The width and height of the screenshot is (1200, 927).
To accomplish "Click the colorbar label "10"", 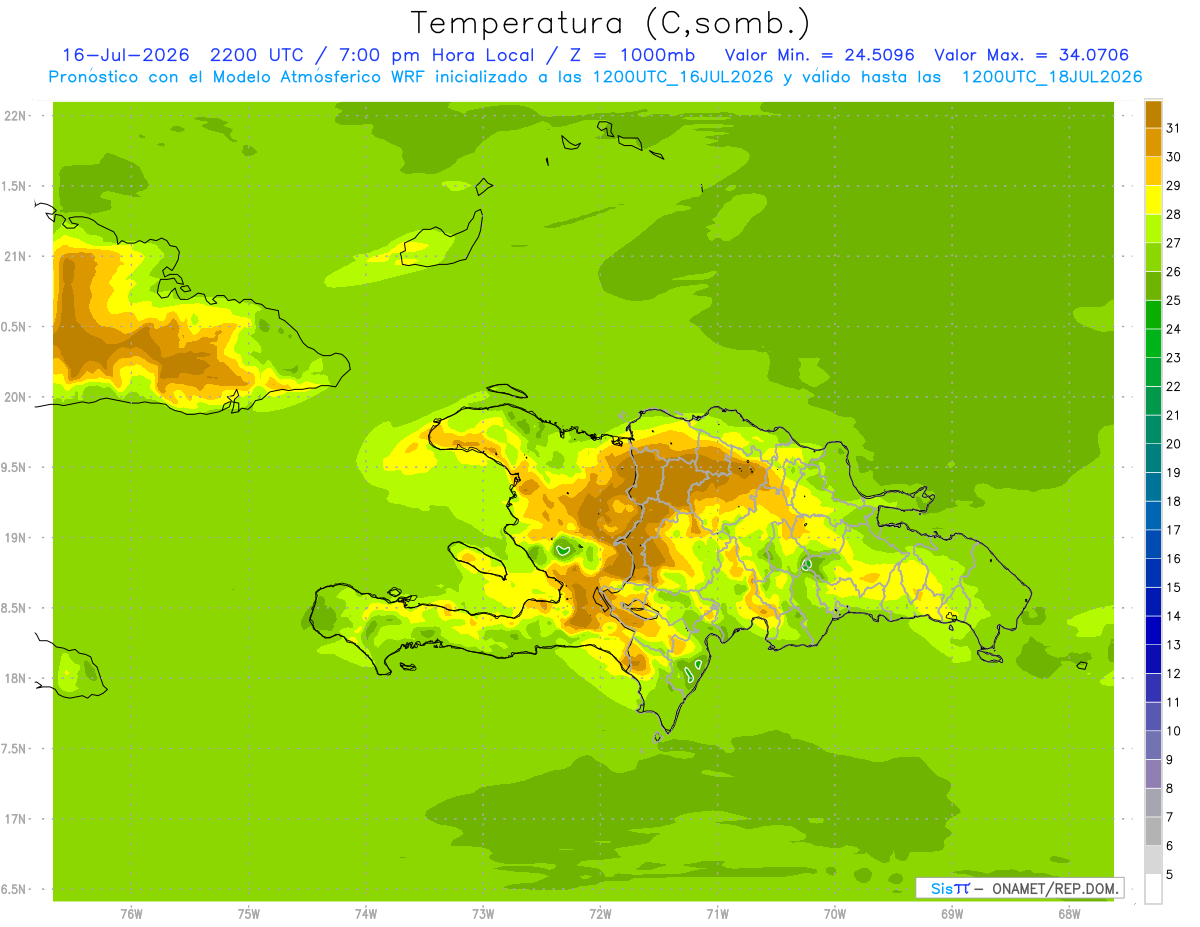I will tap(1173, 731).
